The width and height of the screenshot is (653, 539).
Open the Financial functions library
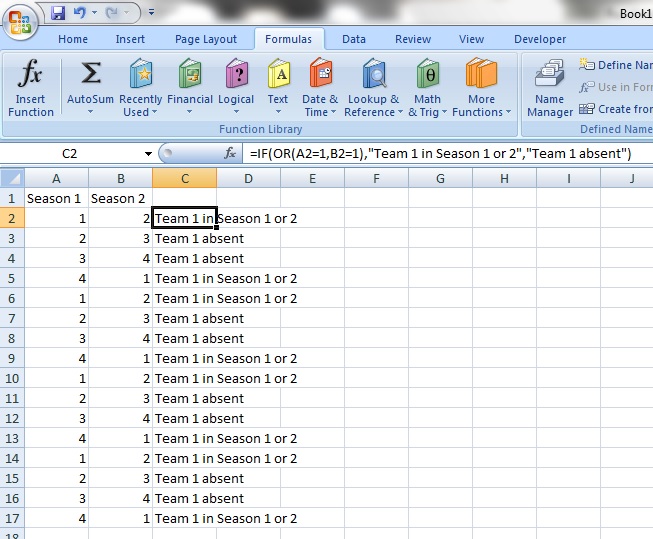(189, 88)
